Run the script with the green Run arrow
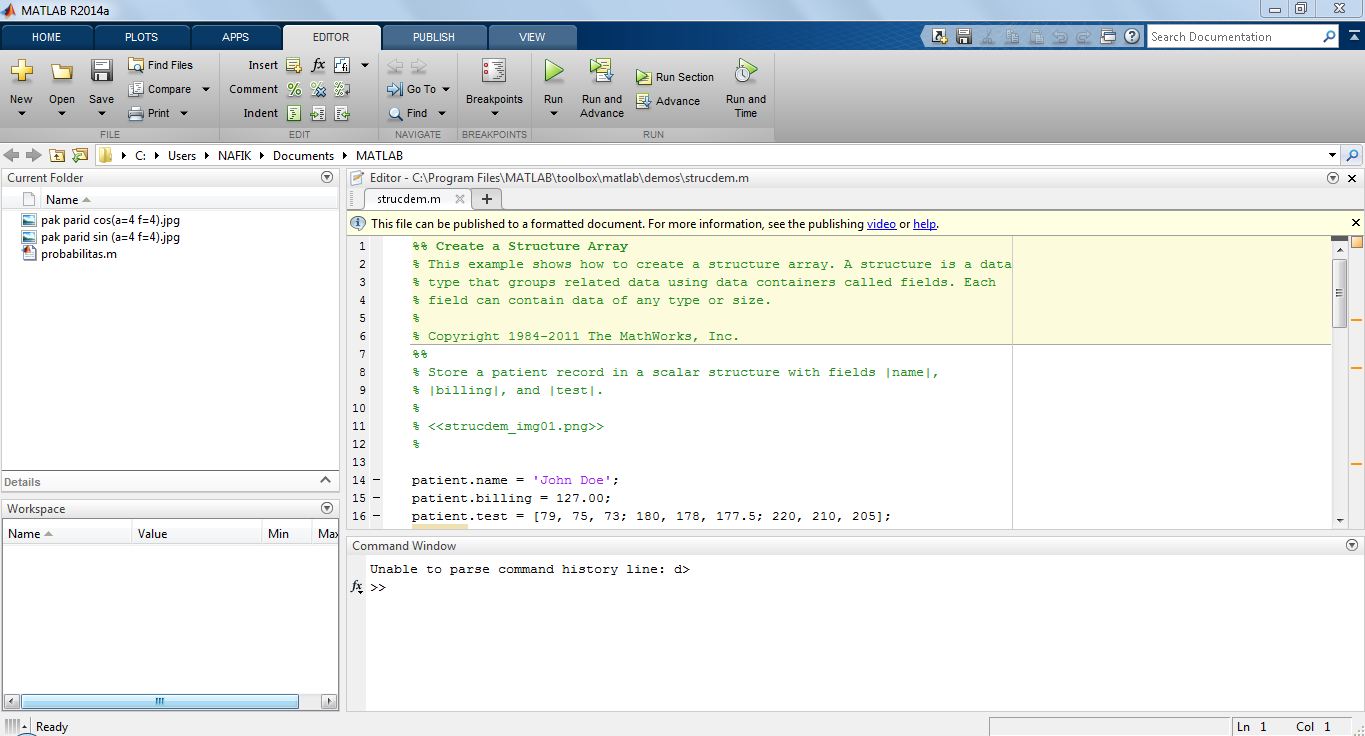1365x736 pixels. (553, 71)
